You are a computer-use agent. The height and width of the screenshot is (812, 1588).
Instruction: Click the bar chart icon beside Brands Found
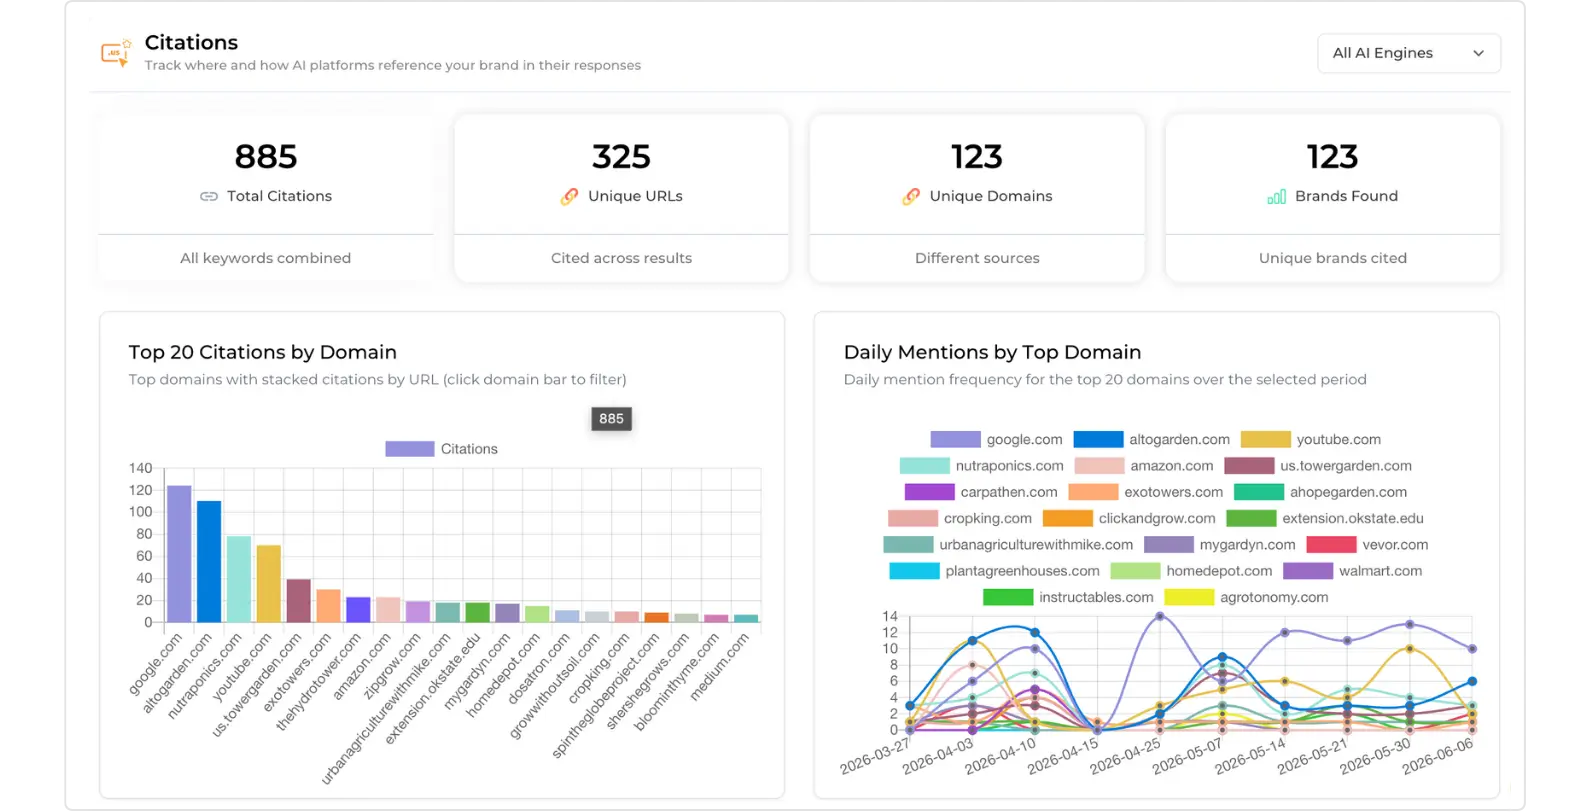(1277, 197)
